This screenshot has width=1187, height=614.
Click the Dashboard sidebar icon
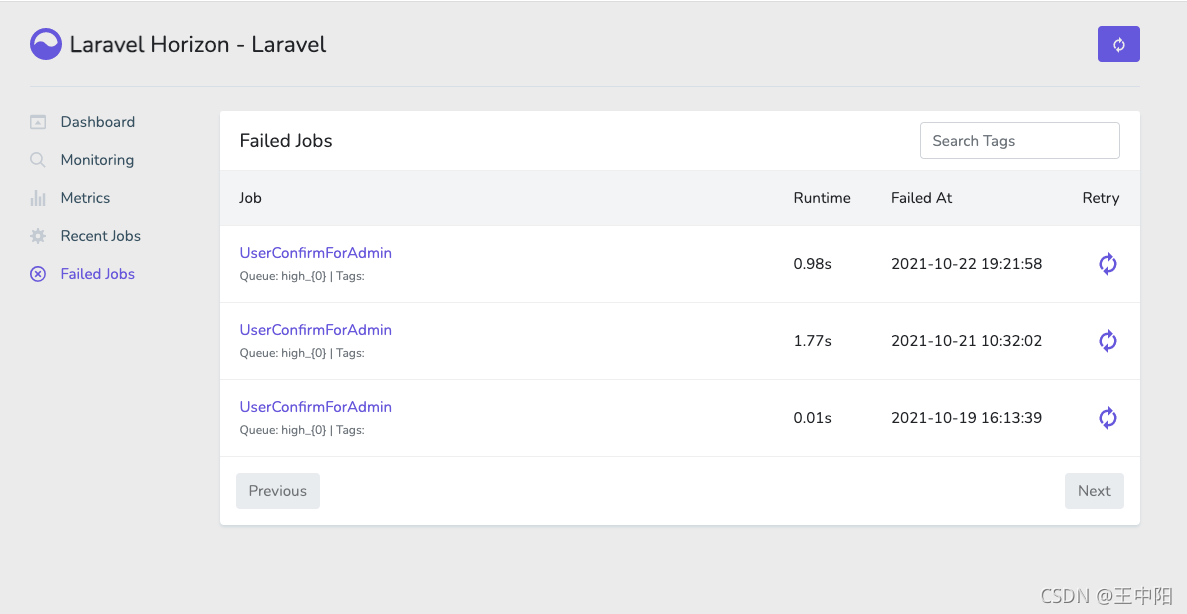click(38, 122)
